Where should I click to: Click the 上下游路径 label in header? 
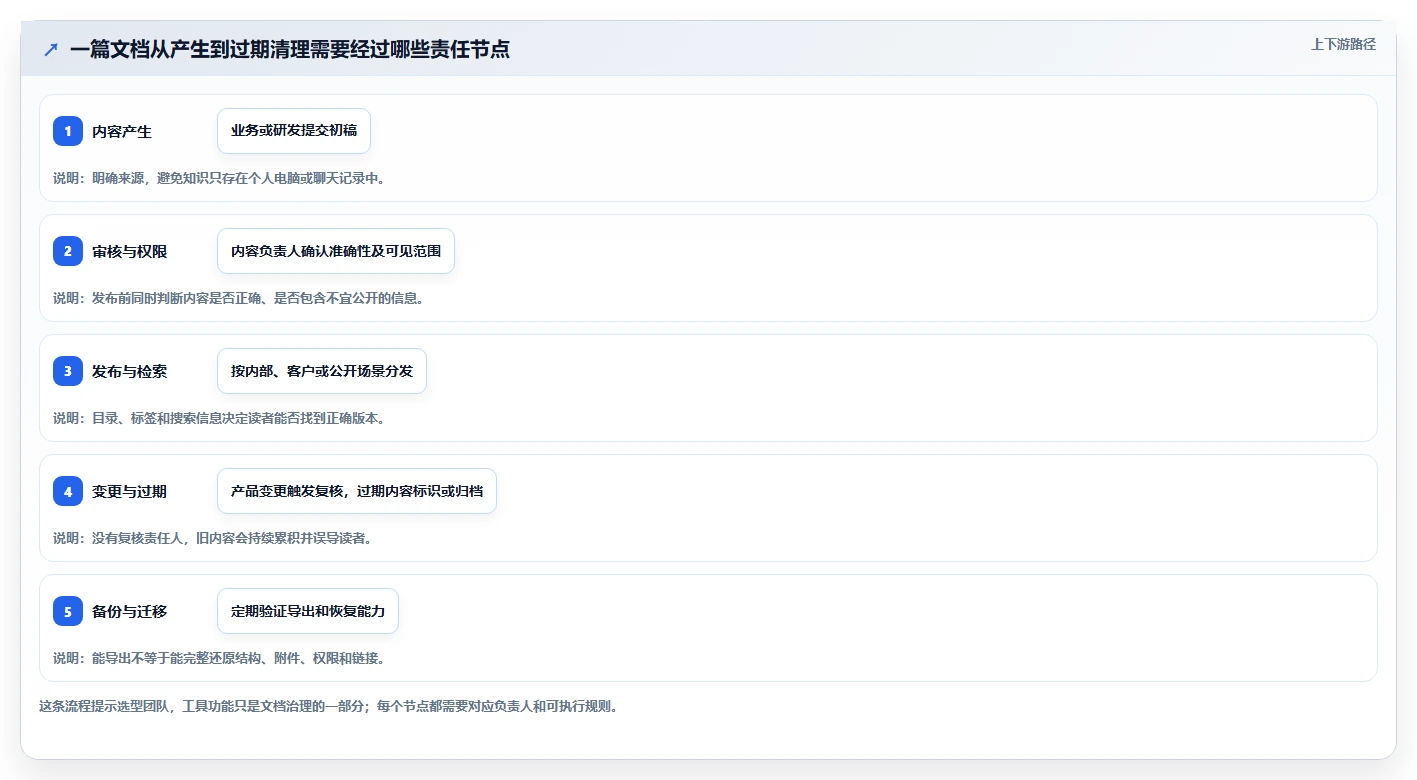(1343, 44)
